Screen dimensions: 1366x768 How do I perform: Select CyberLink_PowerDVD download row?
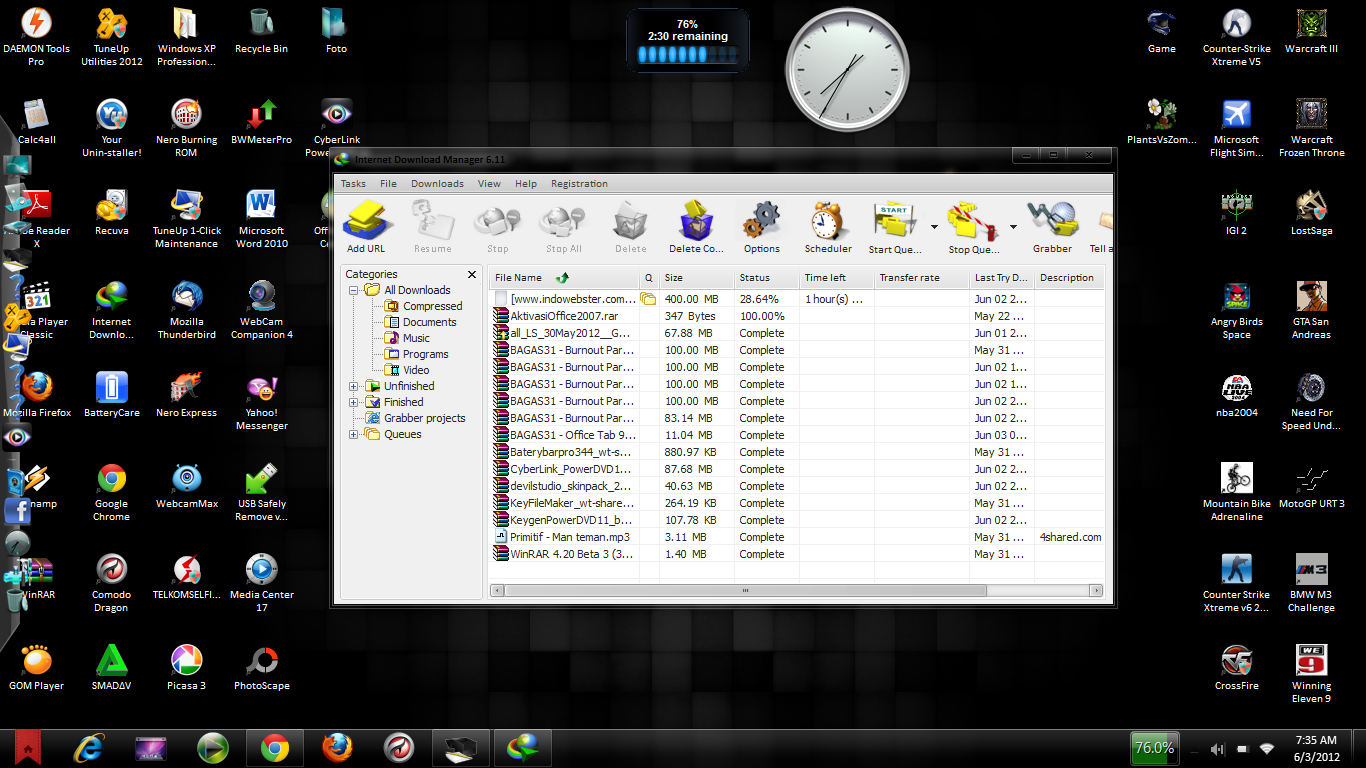click(797, 469)
